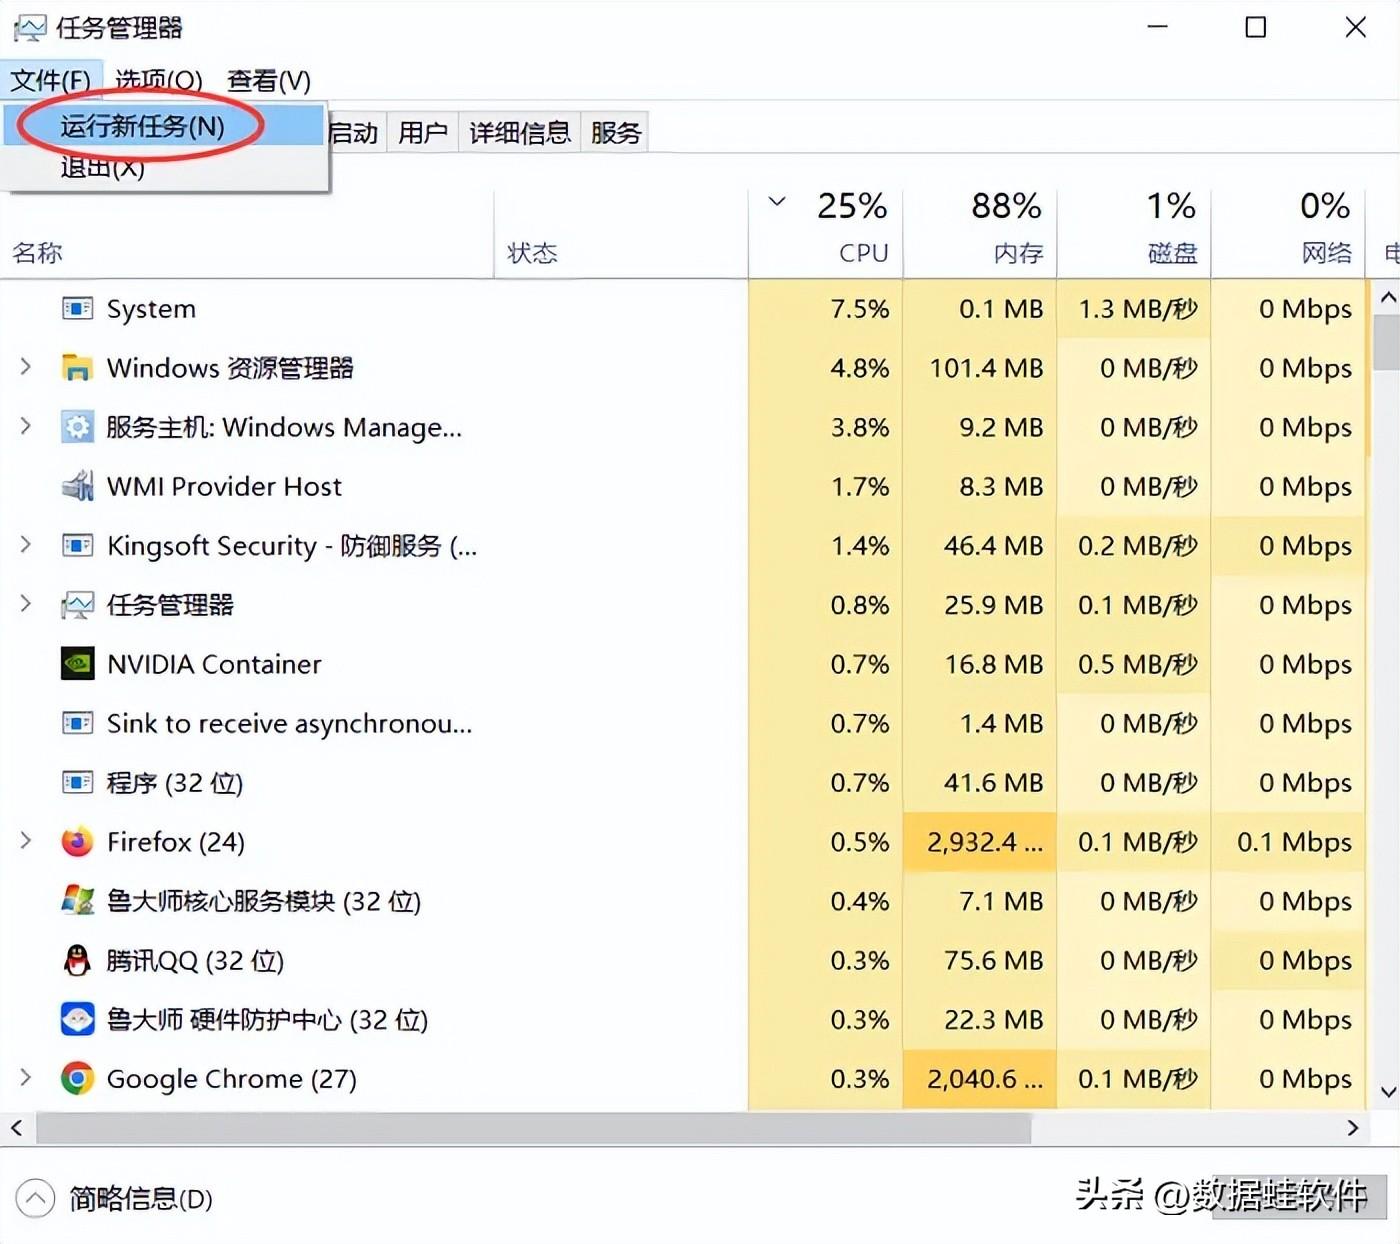
Task: Click the 简略信息(D) link
Action: (141, 1198)
